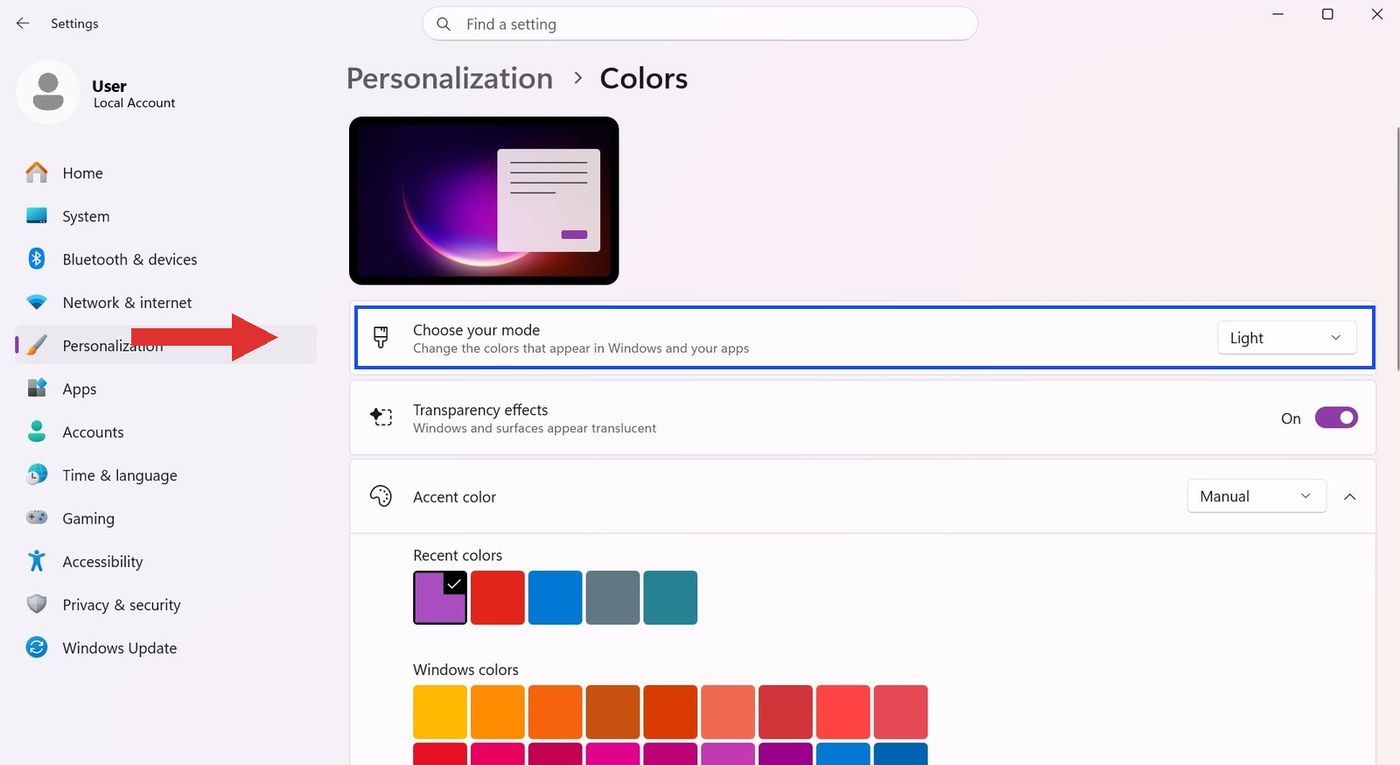Click the Bluetooth icon in sidebar
Viewport: 1400px width, 765px height.
click(37, 259)
